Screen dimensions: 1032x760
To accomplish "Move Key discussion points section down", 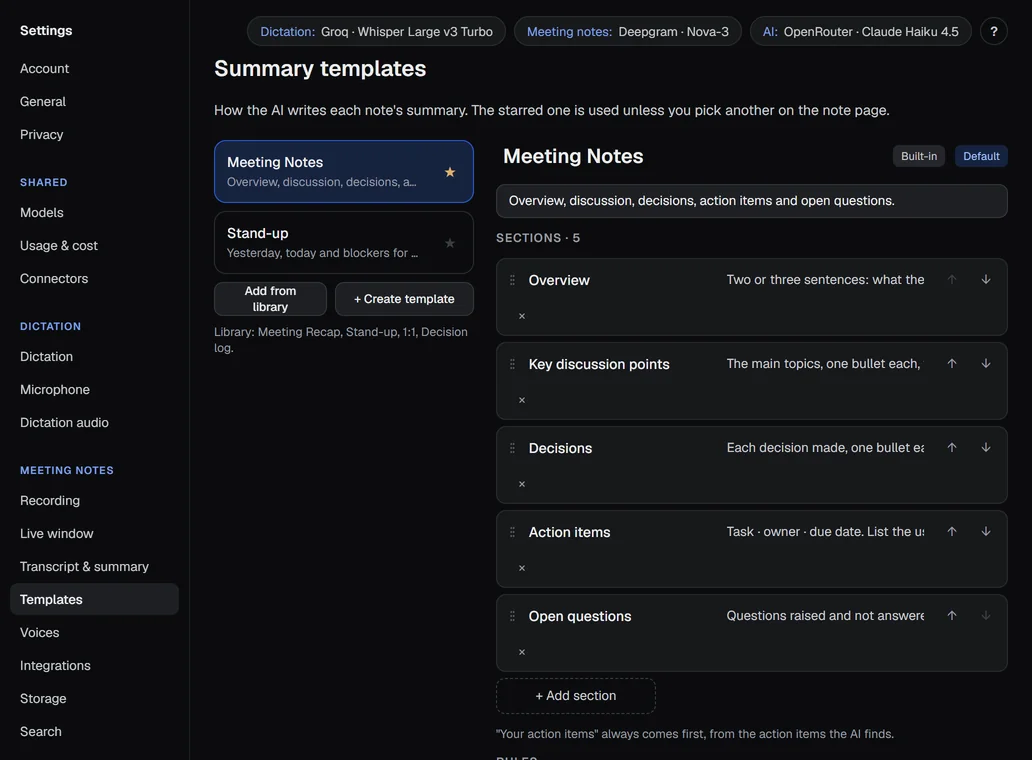I will 985,363.
